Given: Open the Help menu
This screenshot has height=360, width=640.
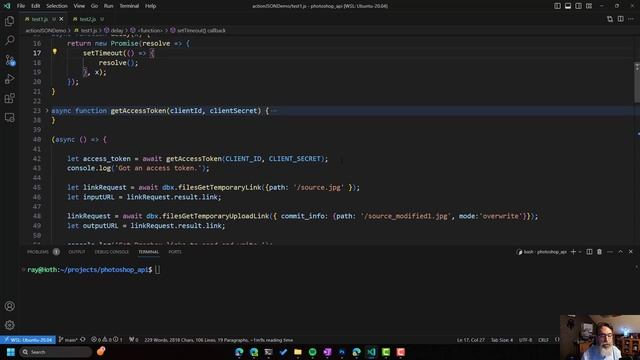Looking at the screenshot, I should 151,6.
